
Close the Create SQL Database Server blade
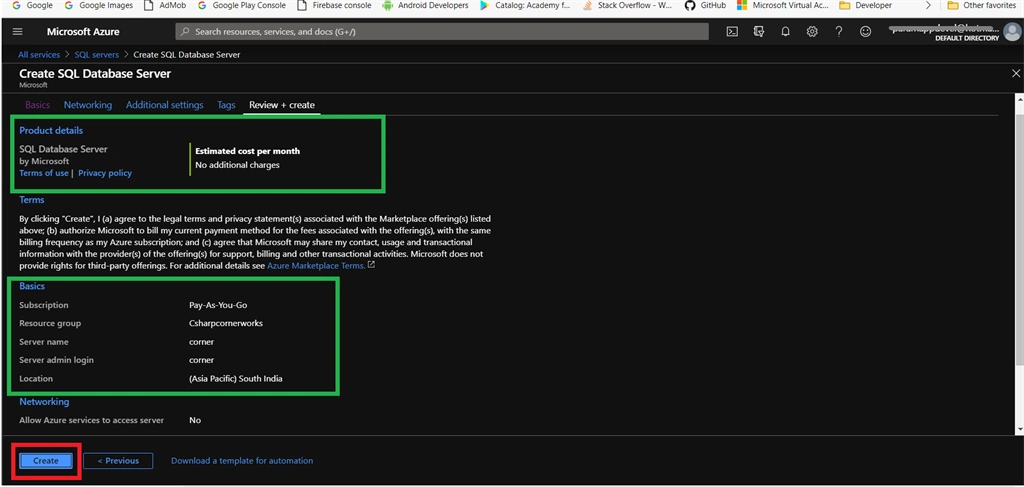tap(1016, 73)
